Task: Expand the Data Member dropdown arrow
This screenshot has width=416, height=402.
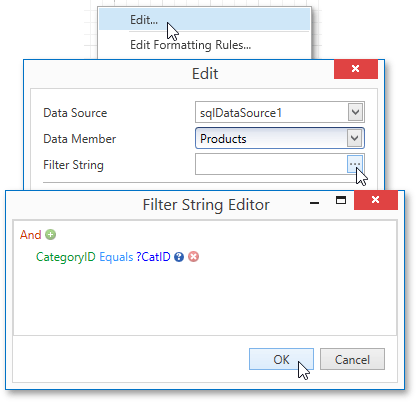Action: [354, 138]
